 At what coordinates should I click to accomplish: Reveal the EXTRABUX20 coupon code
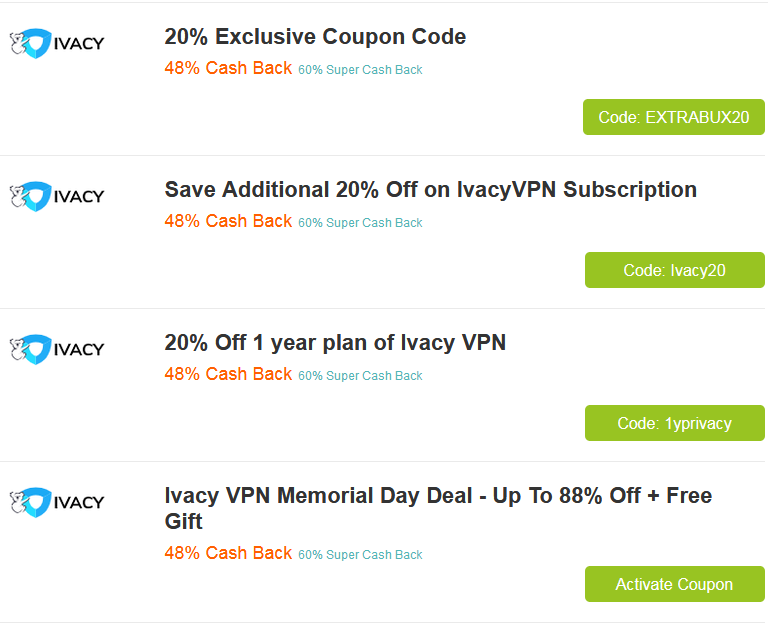674,117
